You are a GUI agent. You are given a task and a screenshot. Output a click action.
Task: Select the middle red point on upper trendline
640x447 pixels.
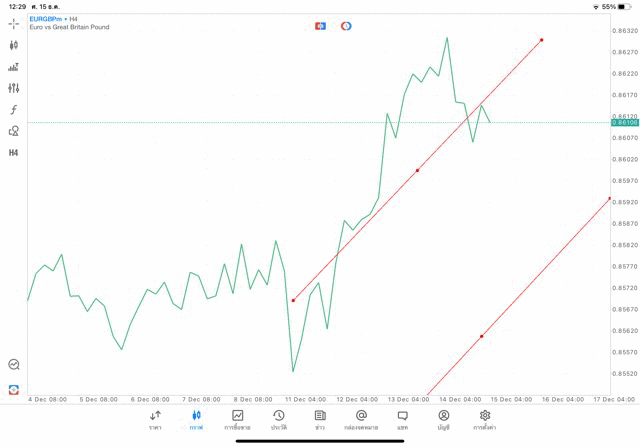pos(417,171)
